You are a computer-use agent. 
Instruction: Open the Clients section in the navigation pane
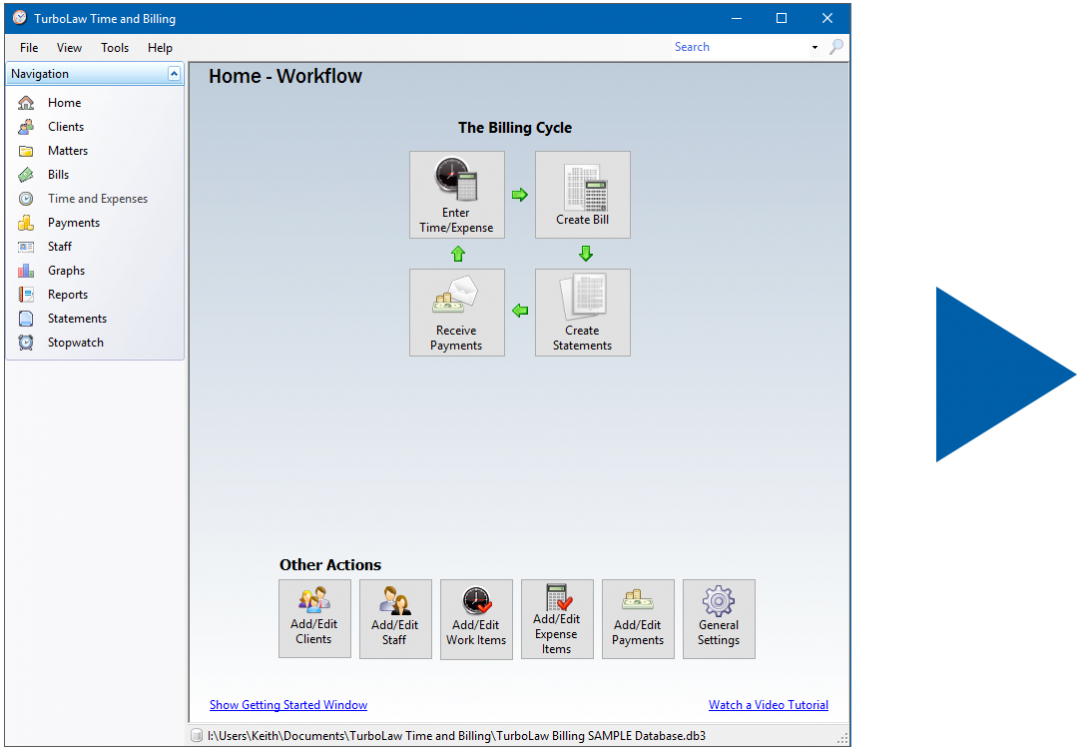pyautogui.click(x=63, y=126)
